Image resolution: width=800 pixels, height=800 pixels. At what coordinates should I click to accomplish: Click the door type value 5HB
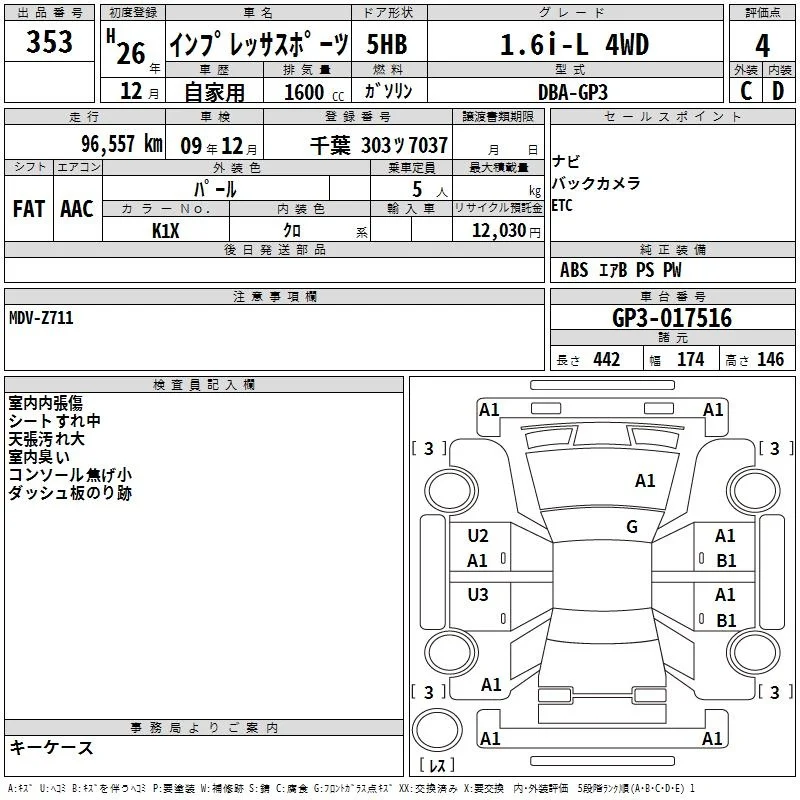tap(387, 44)
